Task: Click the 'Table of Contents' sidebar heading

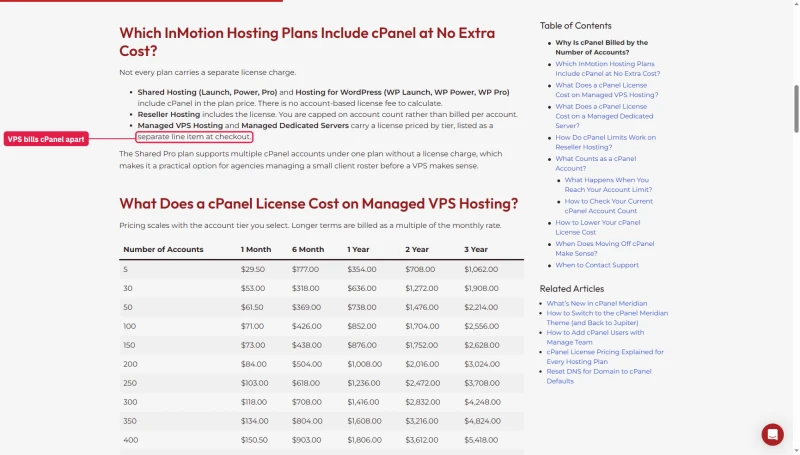Action: point(576,26)
